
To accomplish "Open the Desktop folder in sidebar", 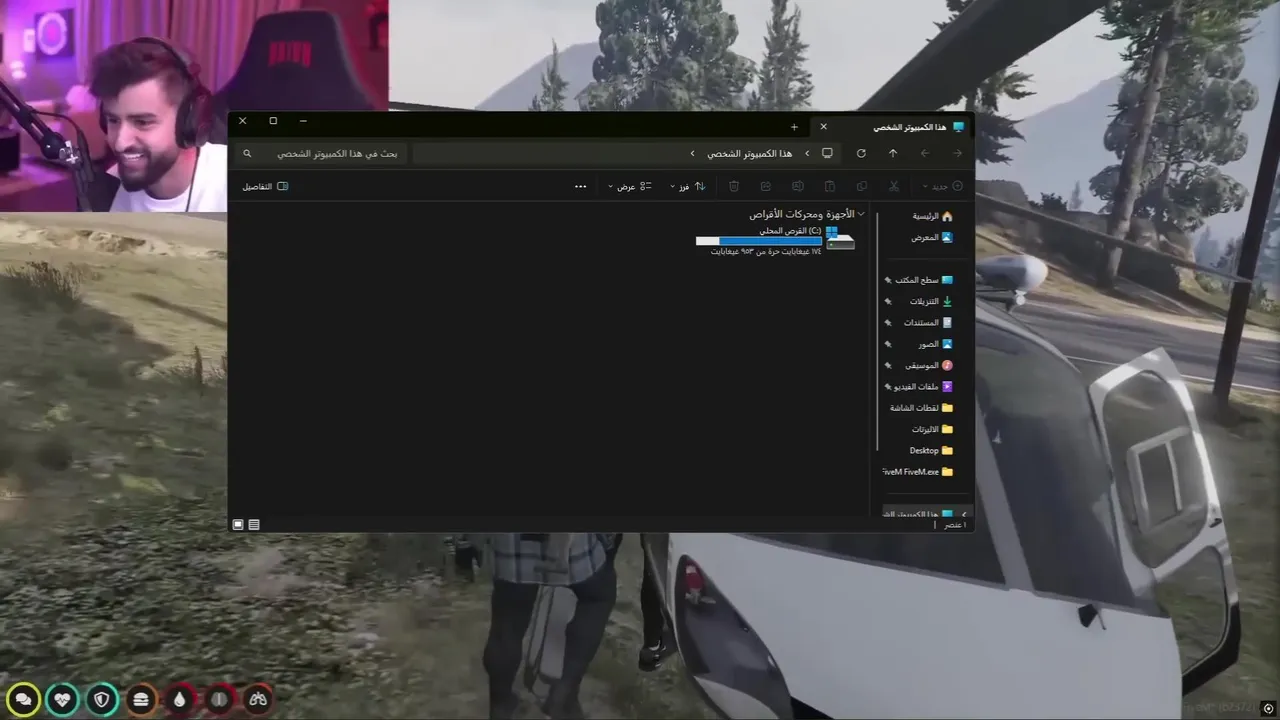I will [931, 450].
